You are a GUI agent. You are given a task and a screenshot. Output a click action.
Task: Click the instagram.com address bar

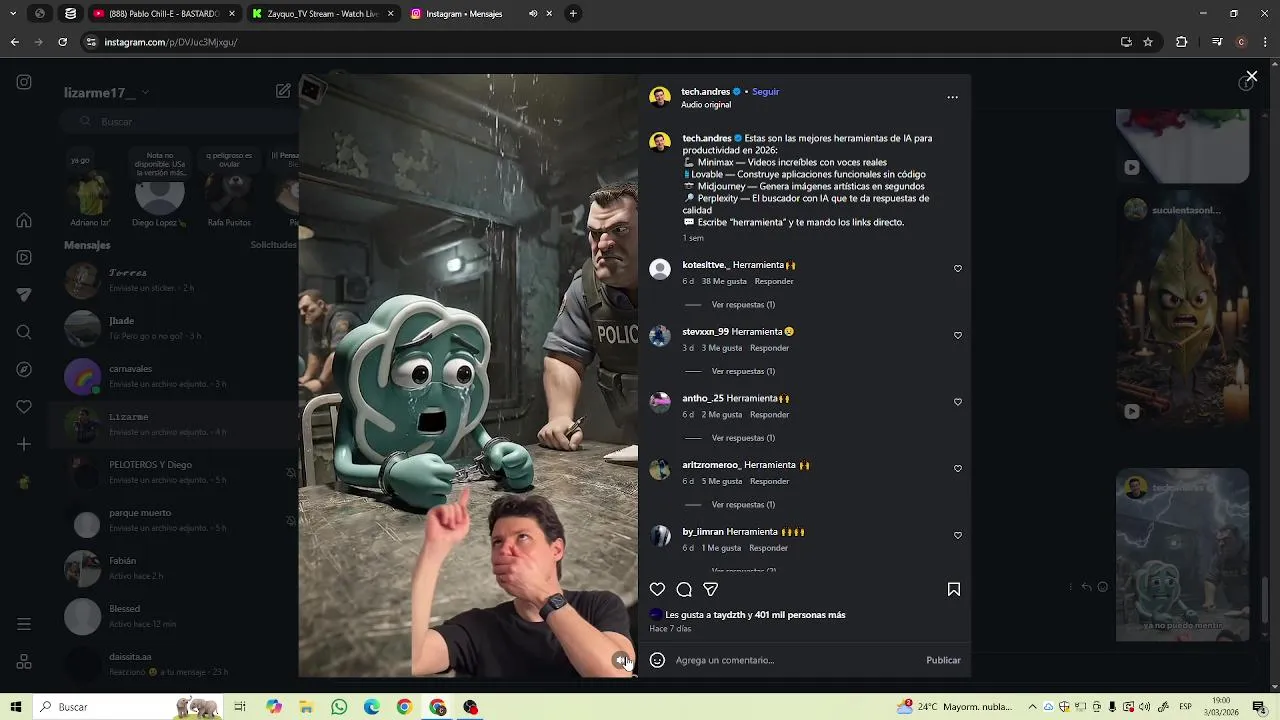(600, 42)
